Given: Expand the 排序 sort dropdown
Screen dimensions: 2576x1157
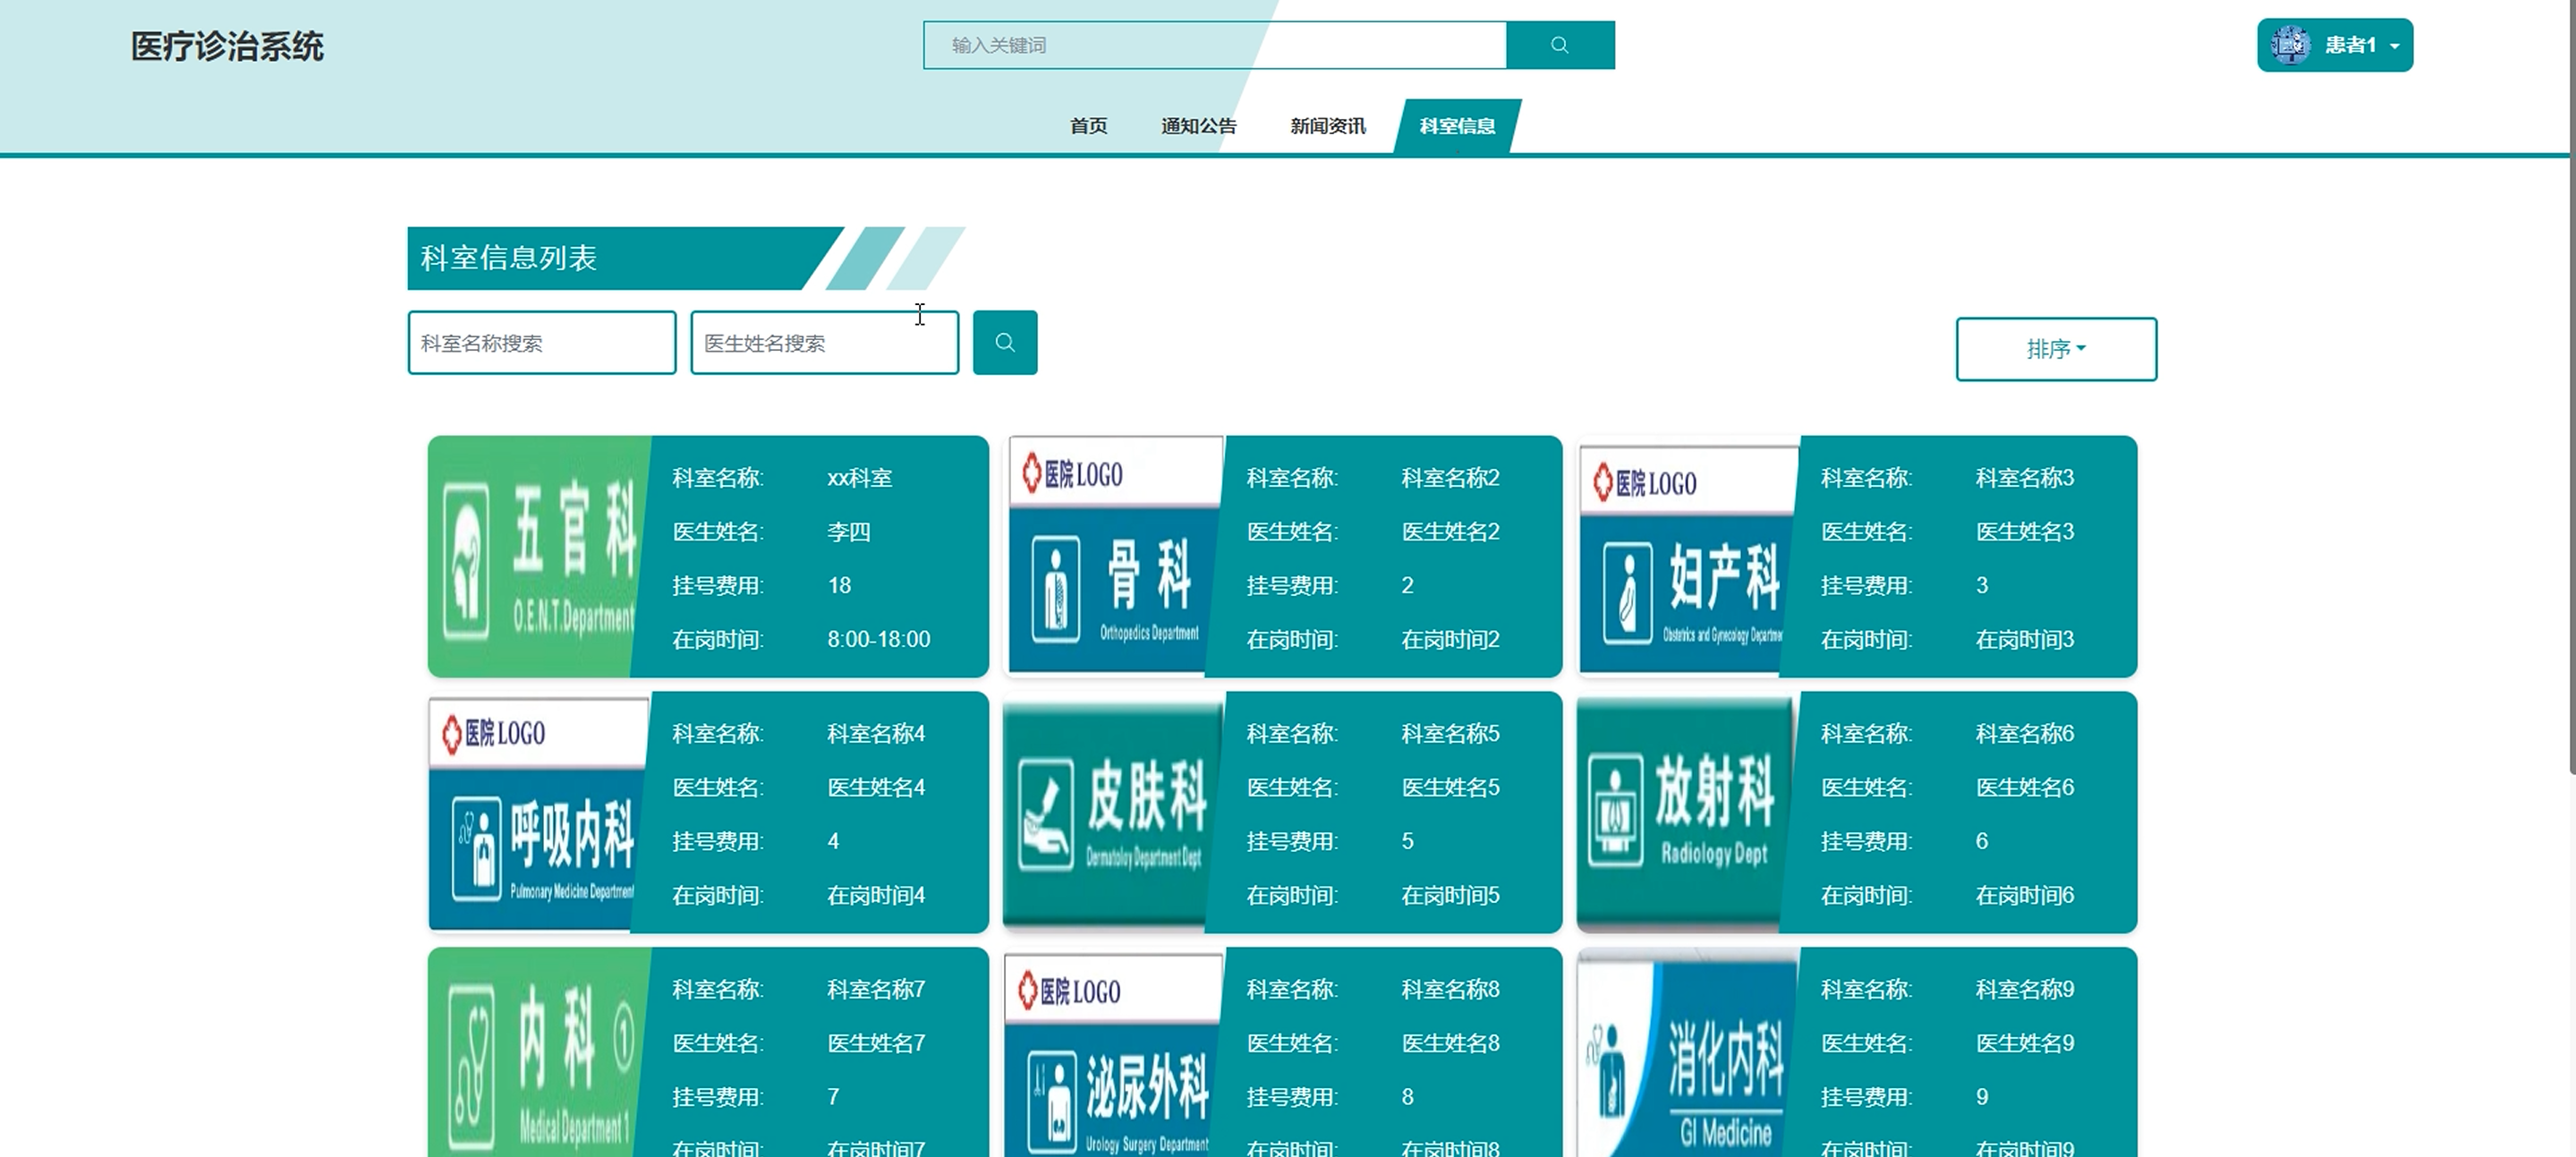Looking at the screenshot, I should click(x=2055, y=349).
